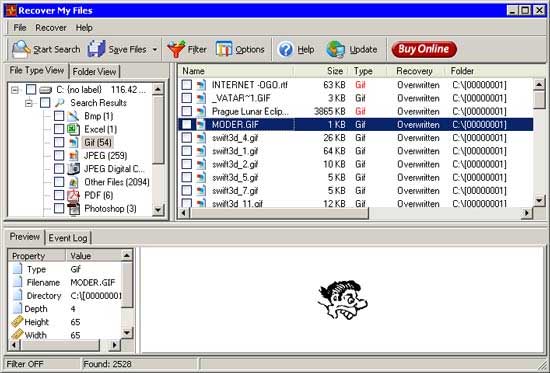The width and height of the screenshot is (550, 373).
Task: Click the blue question mark Help icon
Action: tap(286, 49)
